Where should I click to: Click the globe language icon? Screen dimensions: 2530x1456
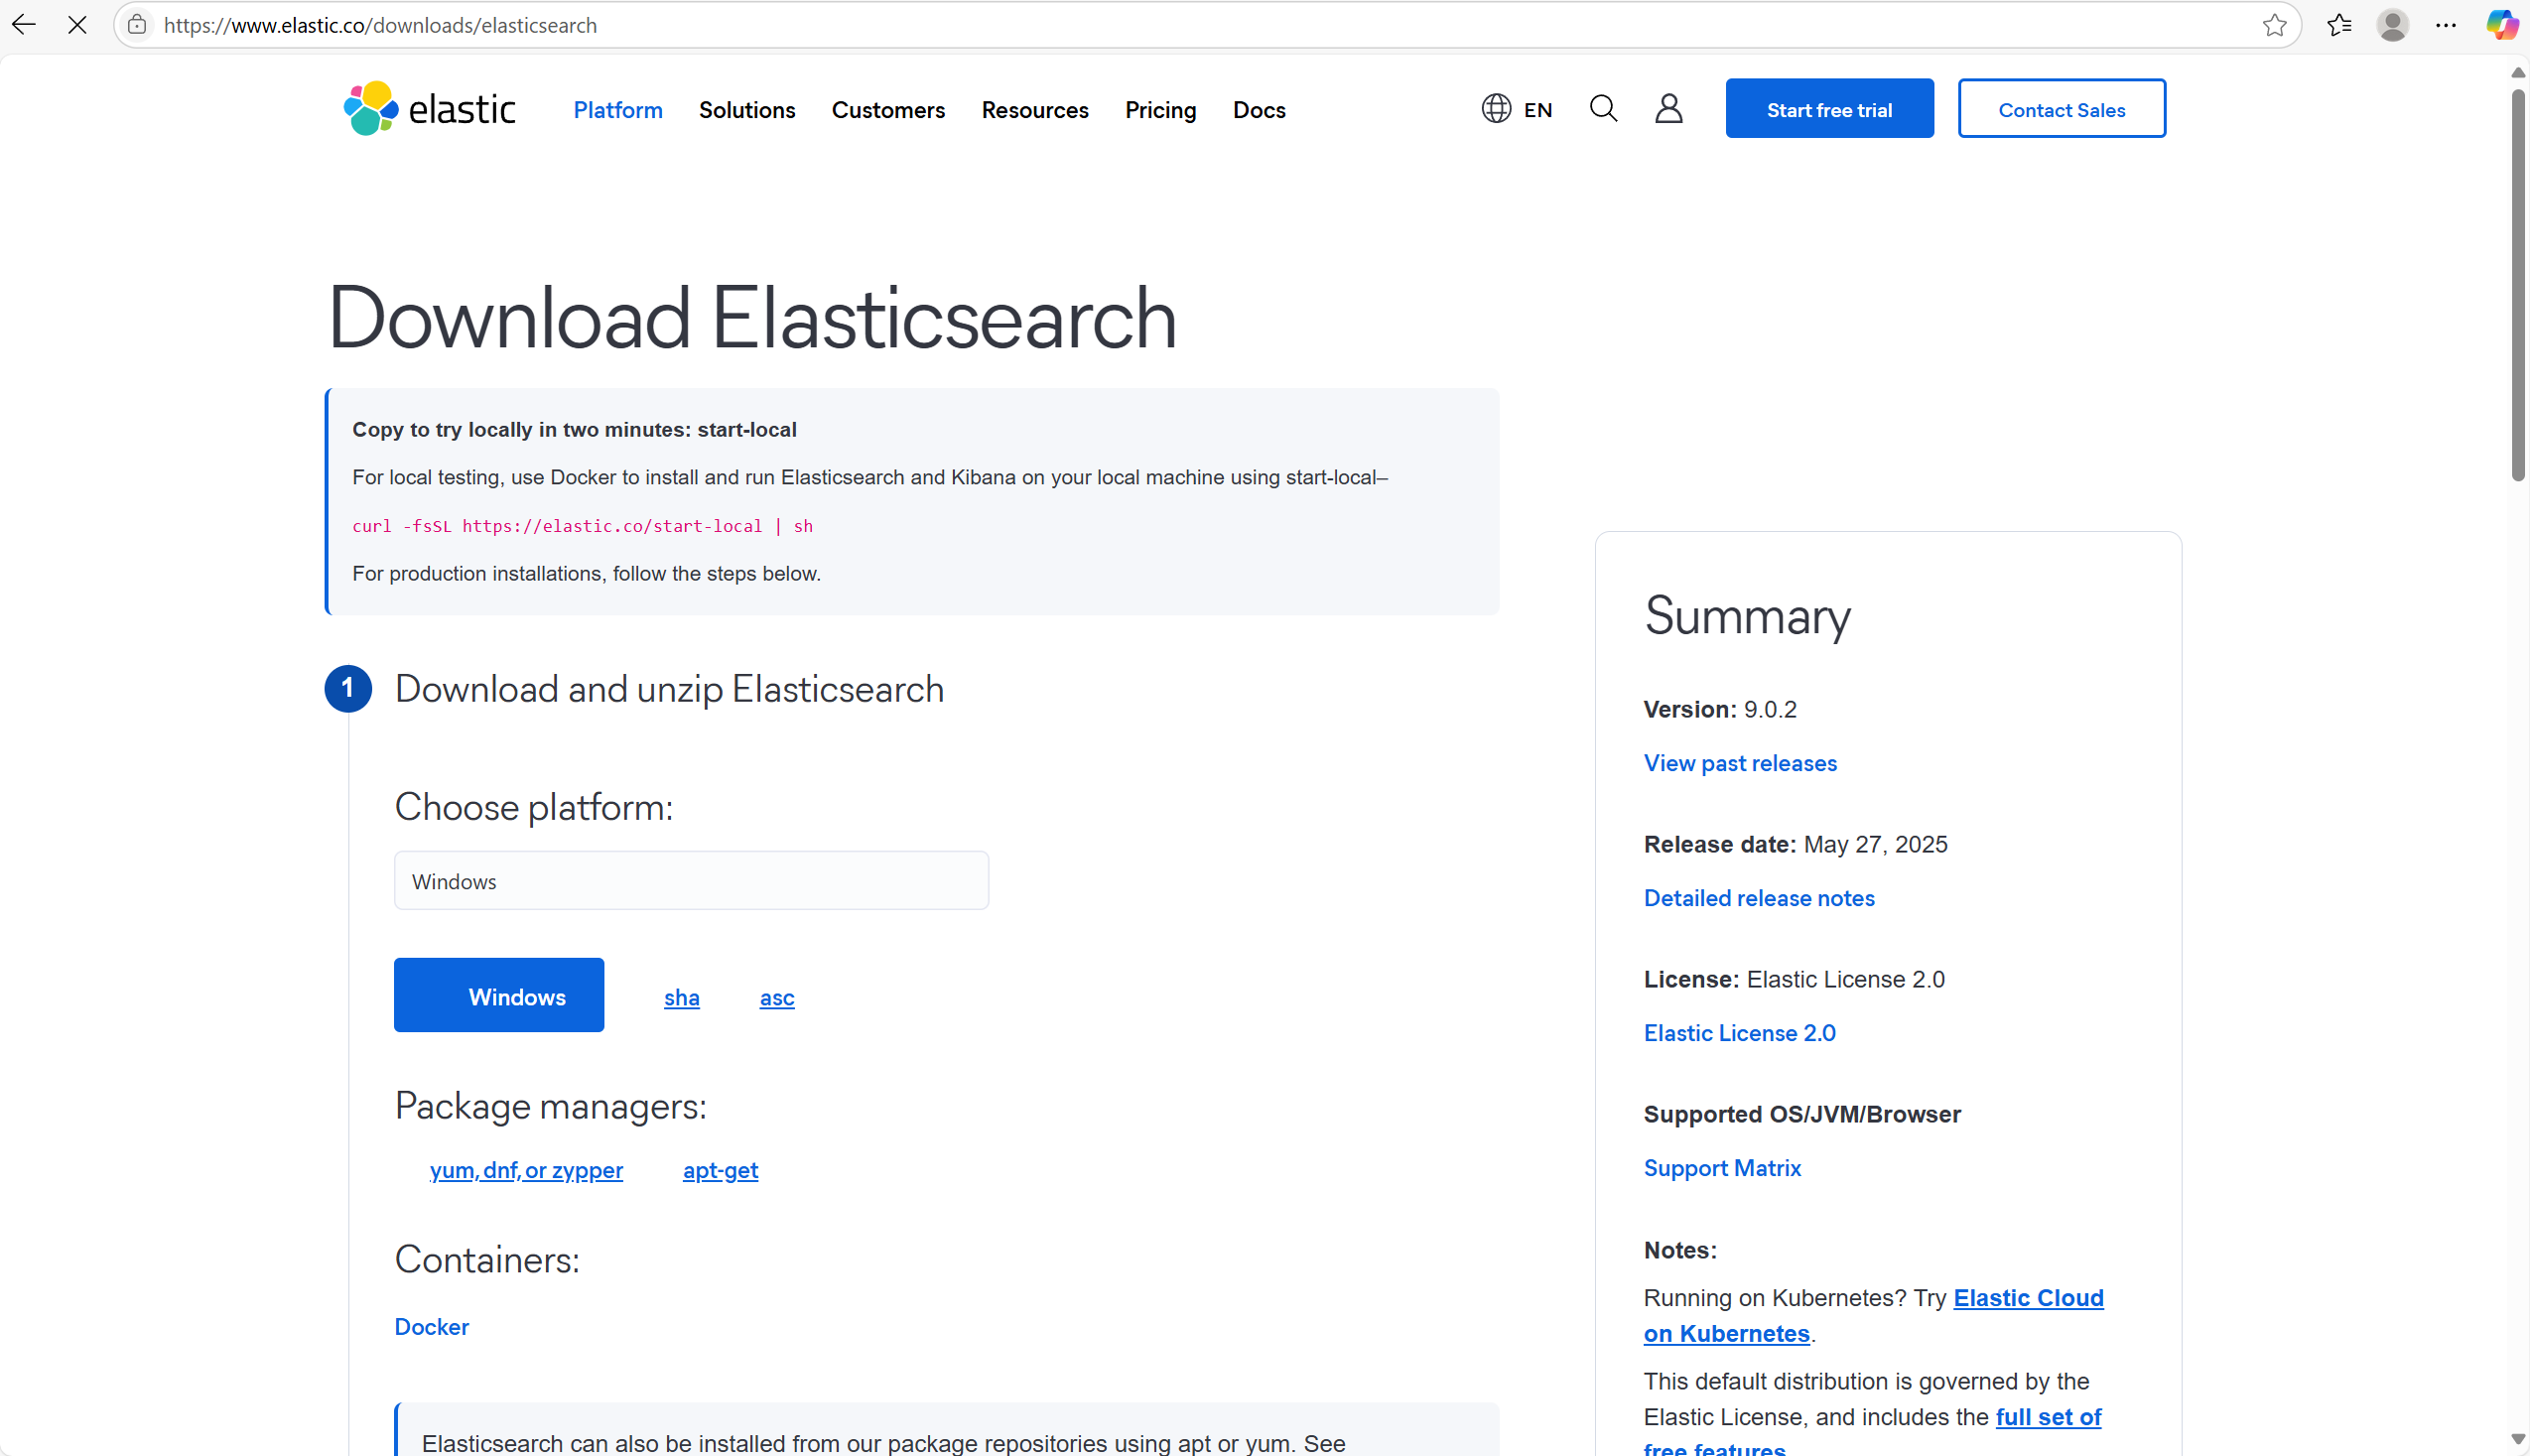(1496, 108)
